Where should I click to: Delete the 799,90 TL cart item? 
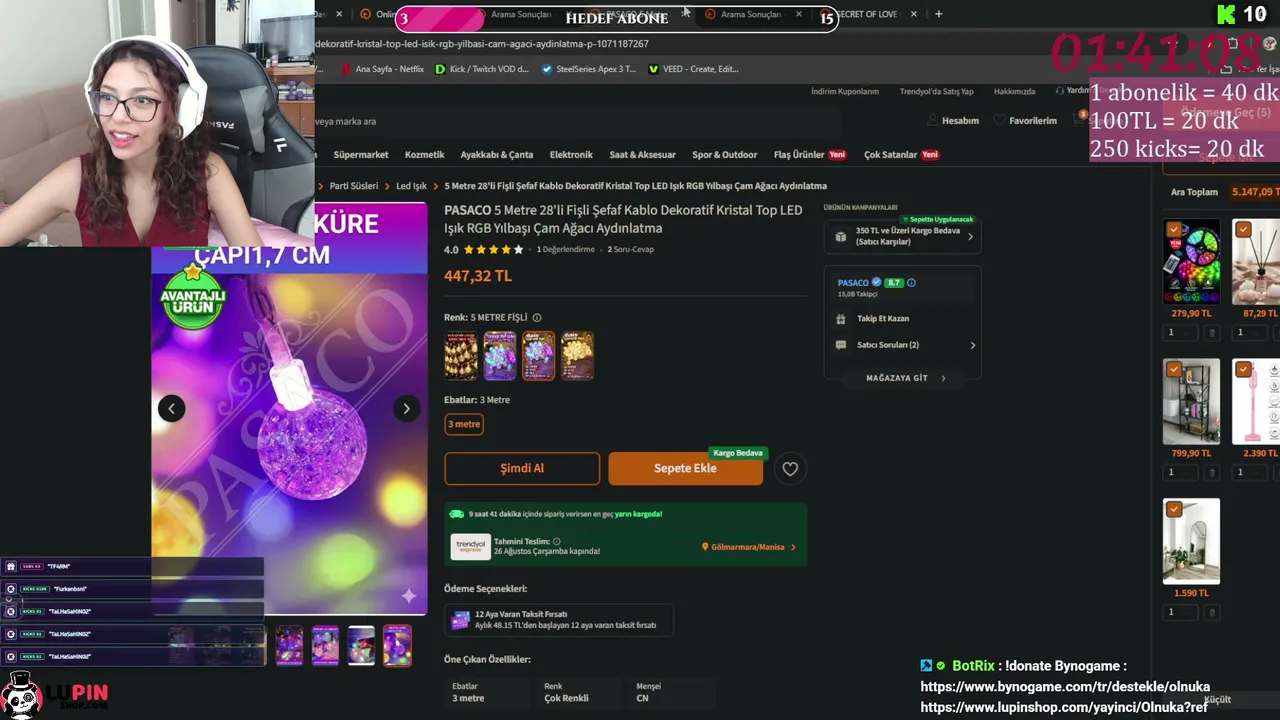(1212, 473)
